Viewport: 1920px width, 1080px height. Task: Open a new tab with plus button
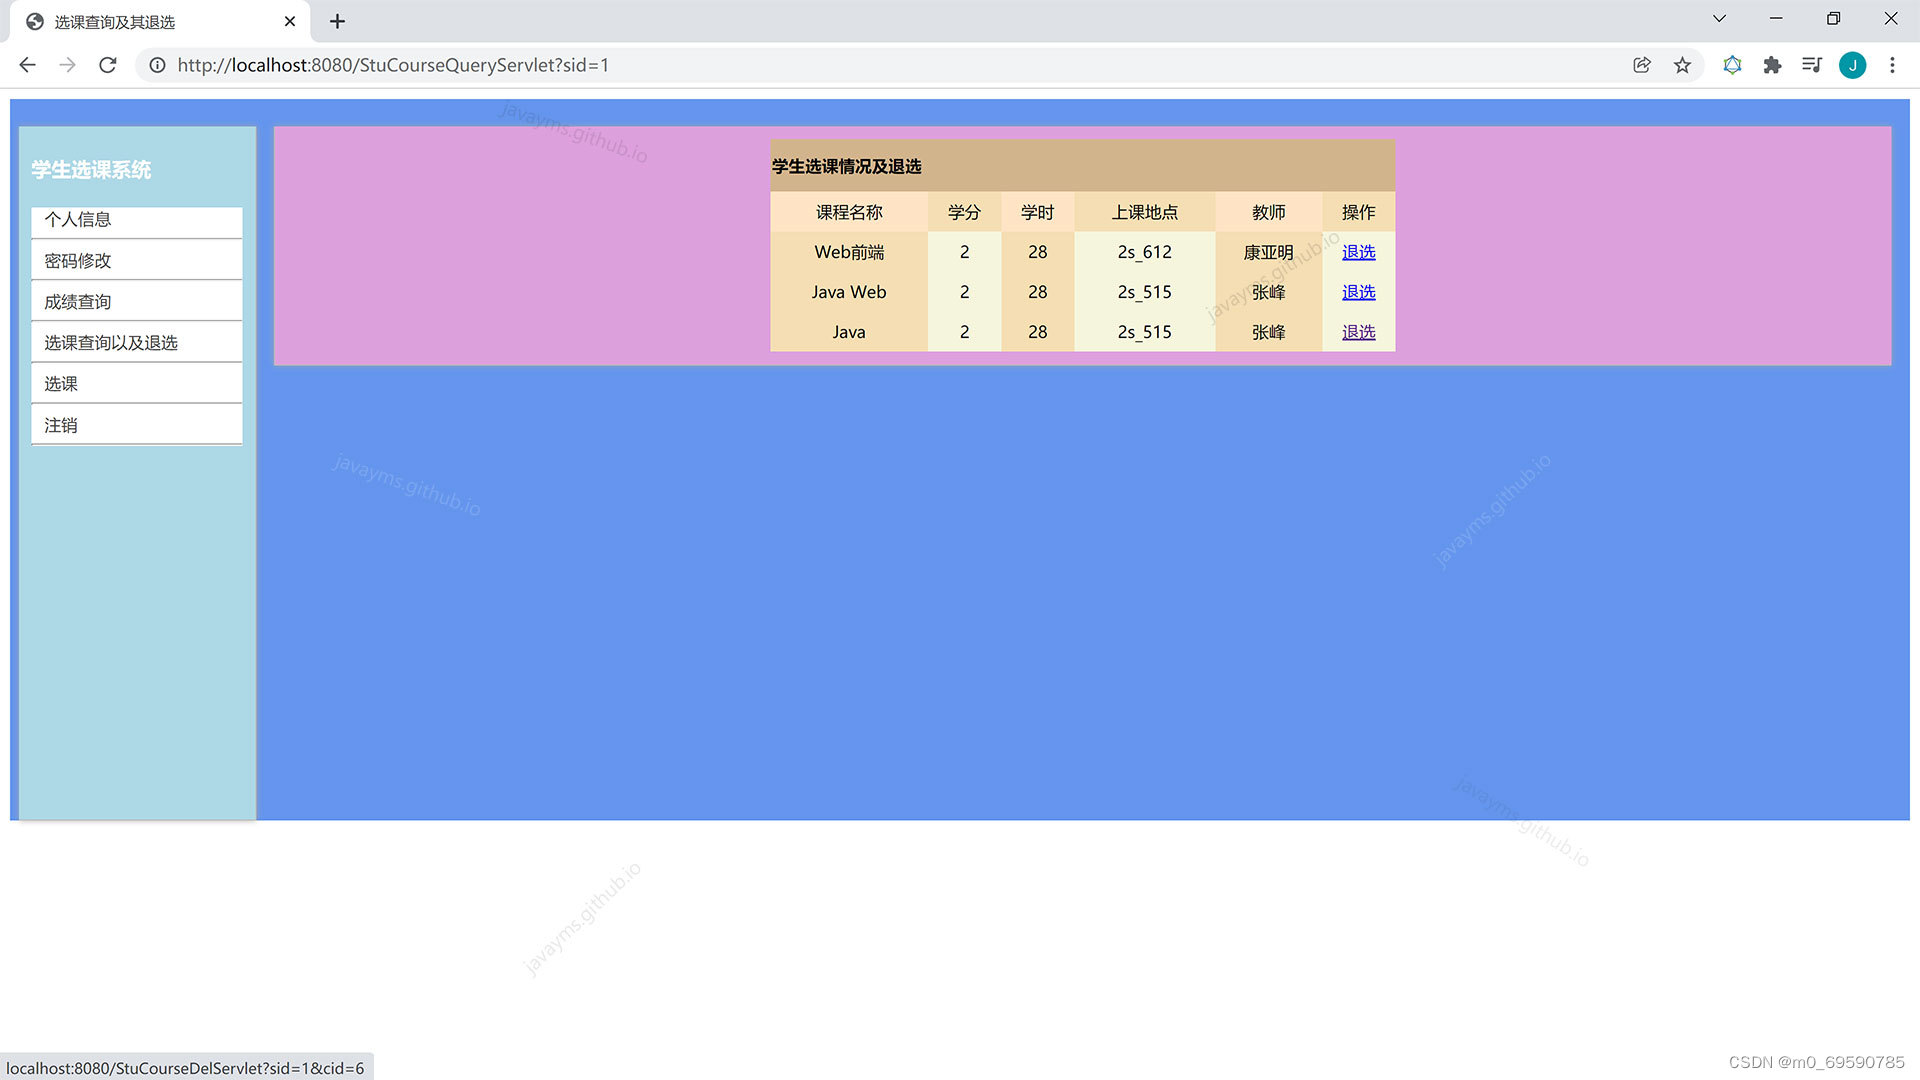coord(337,21)
